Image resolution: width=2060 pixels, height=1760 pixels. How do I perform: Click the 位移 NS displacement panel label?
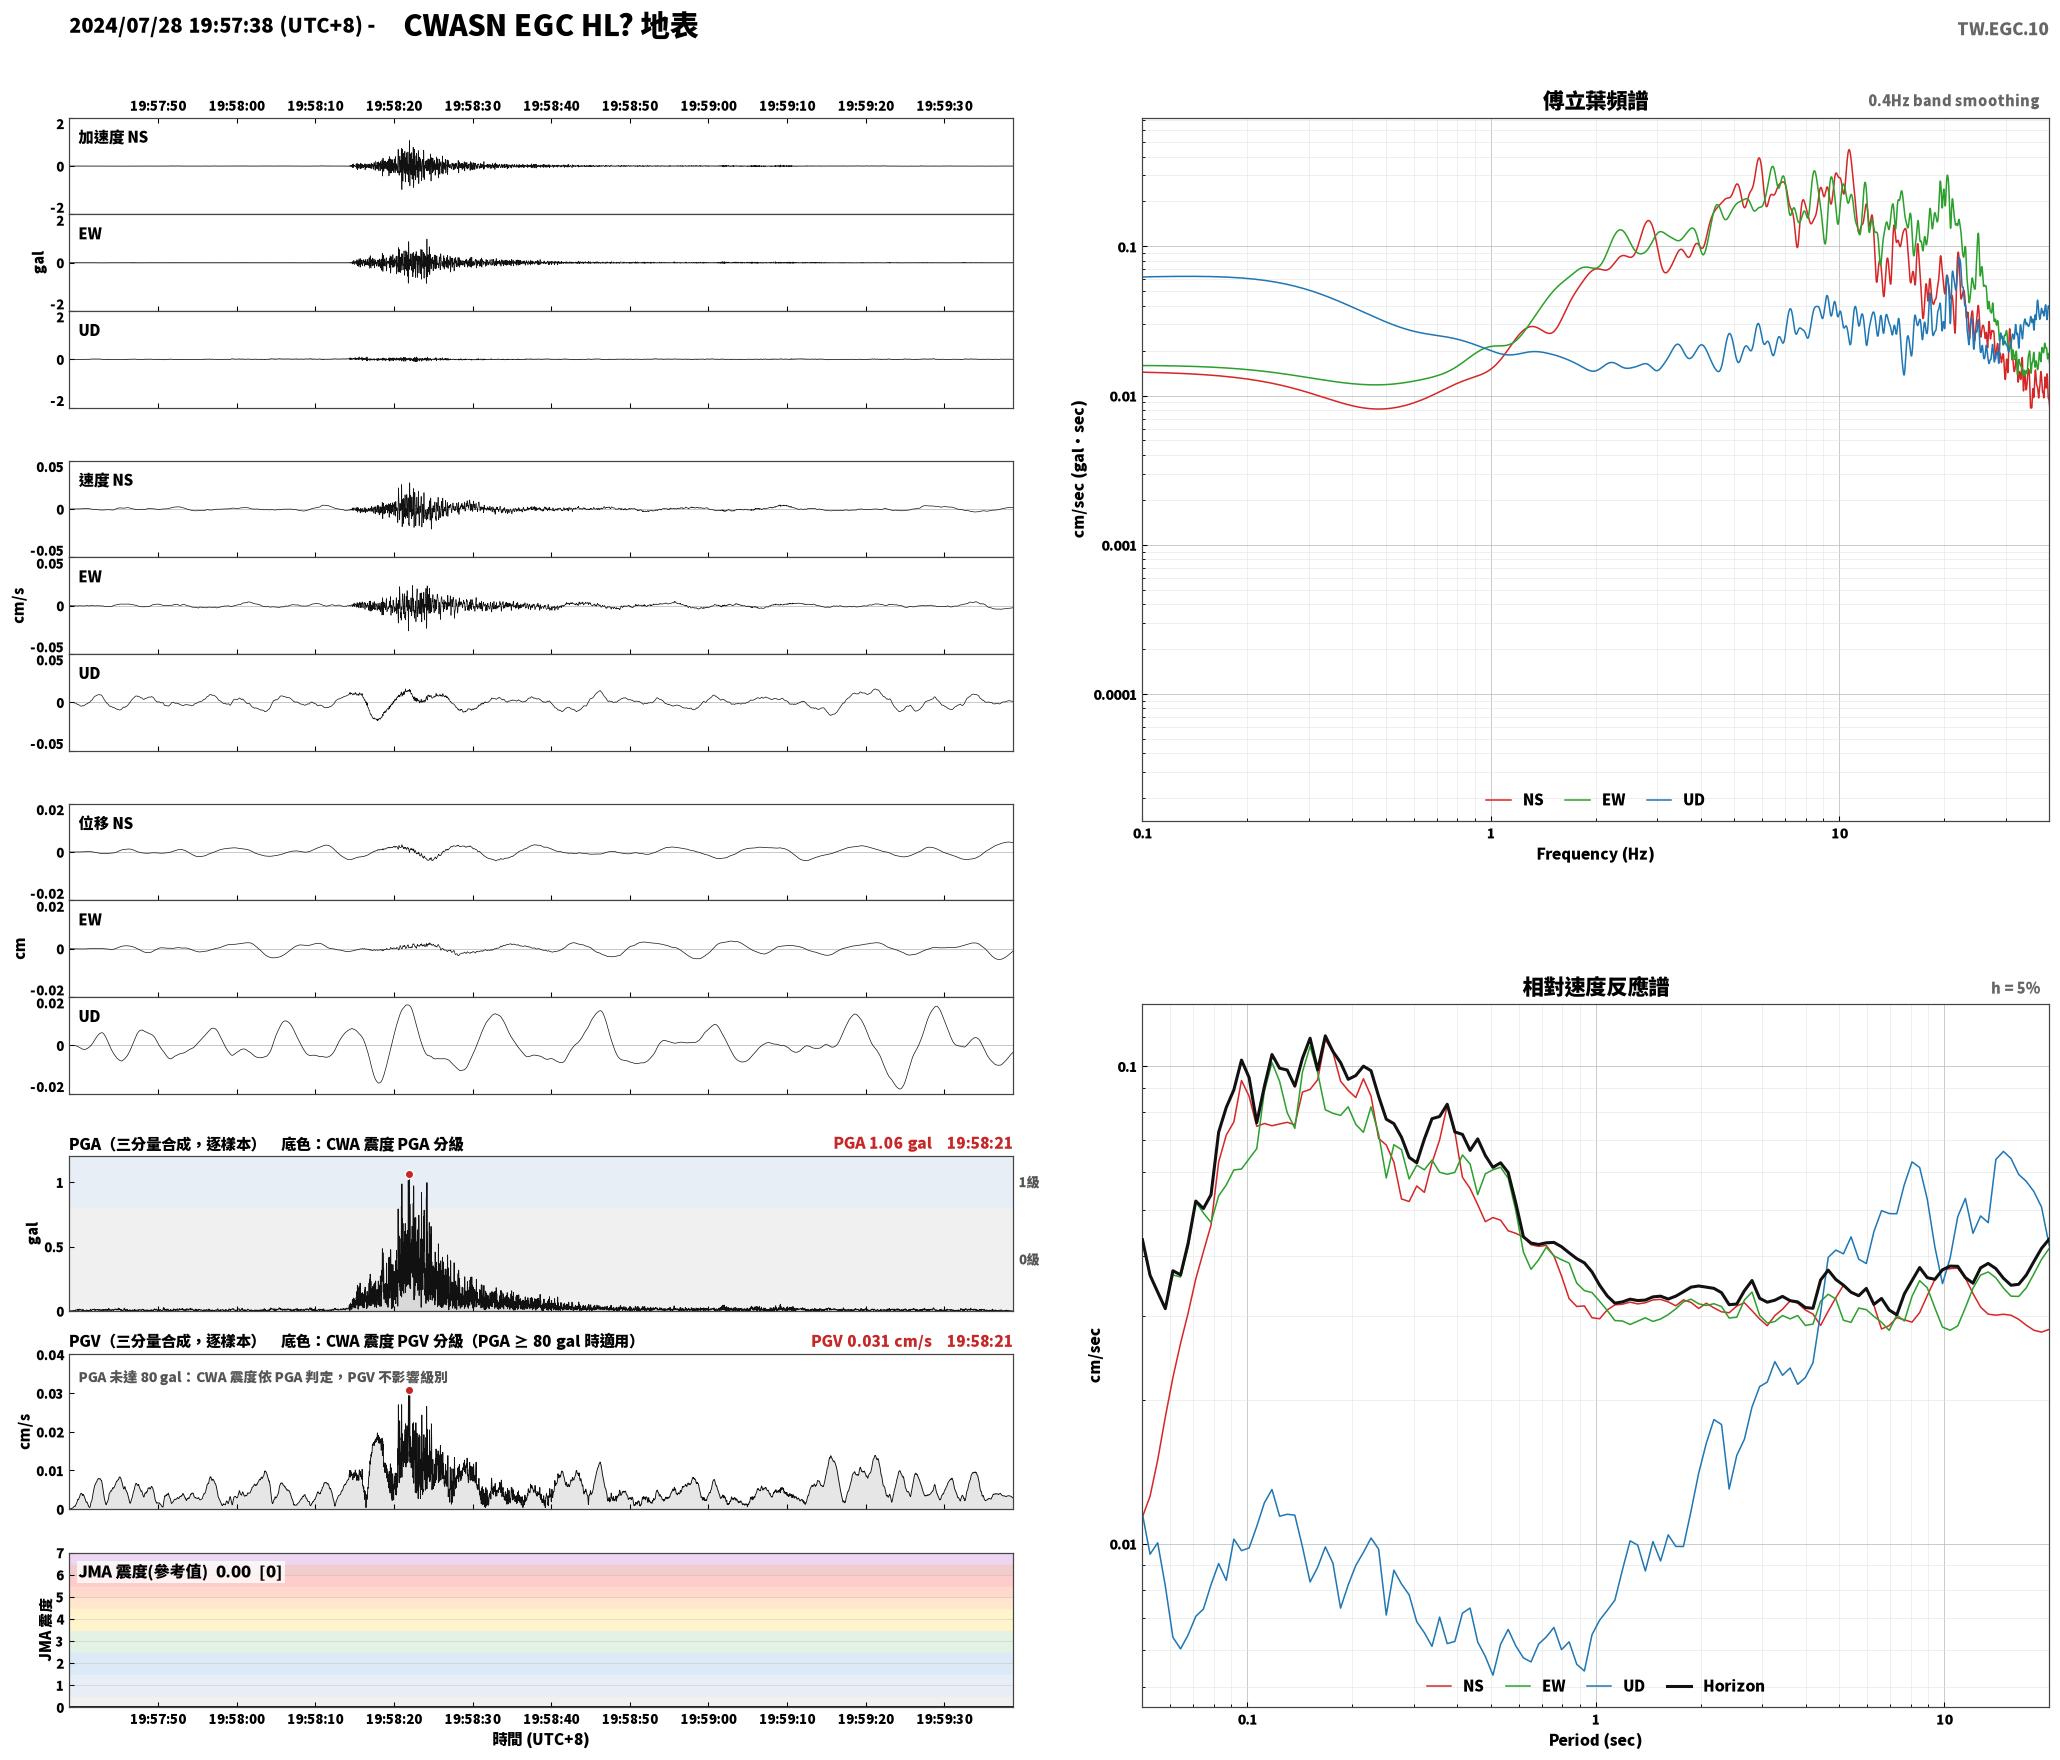[x=105, y=822]
